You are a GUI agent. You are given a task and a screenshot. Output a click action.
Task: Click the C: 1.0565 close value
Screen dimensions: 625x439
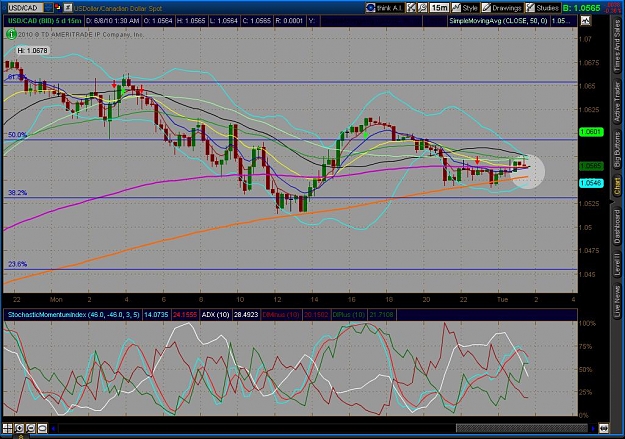256,21
